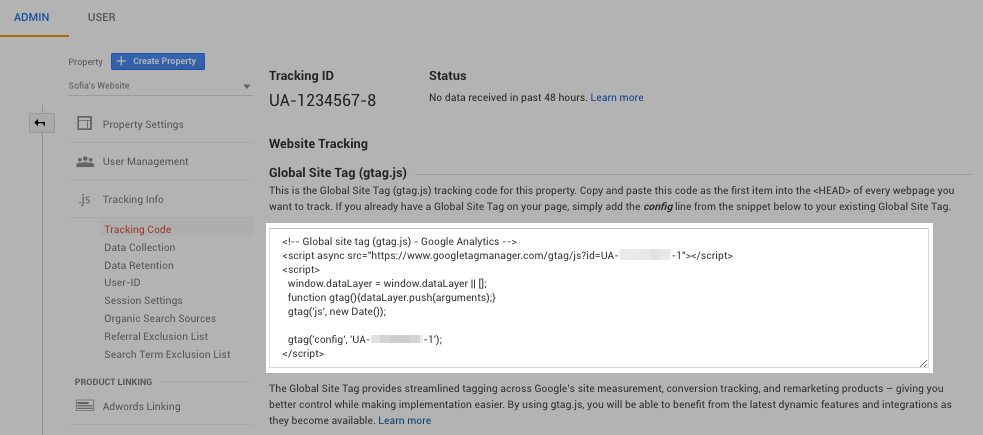This screenshot has width=983, height=435.
Task: Open the User-ID option
Action: pos(122,282)
